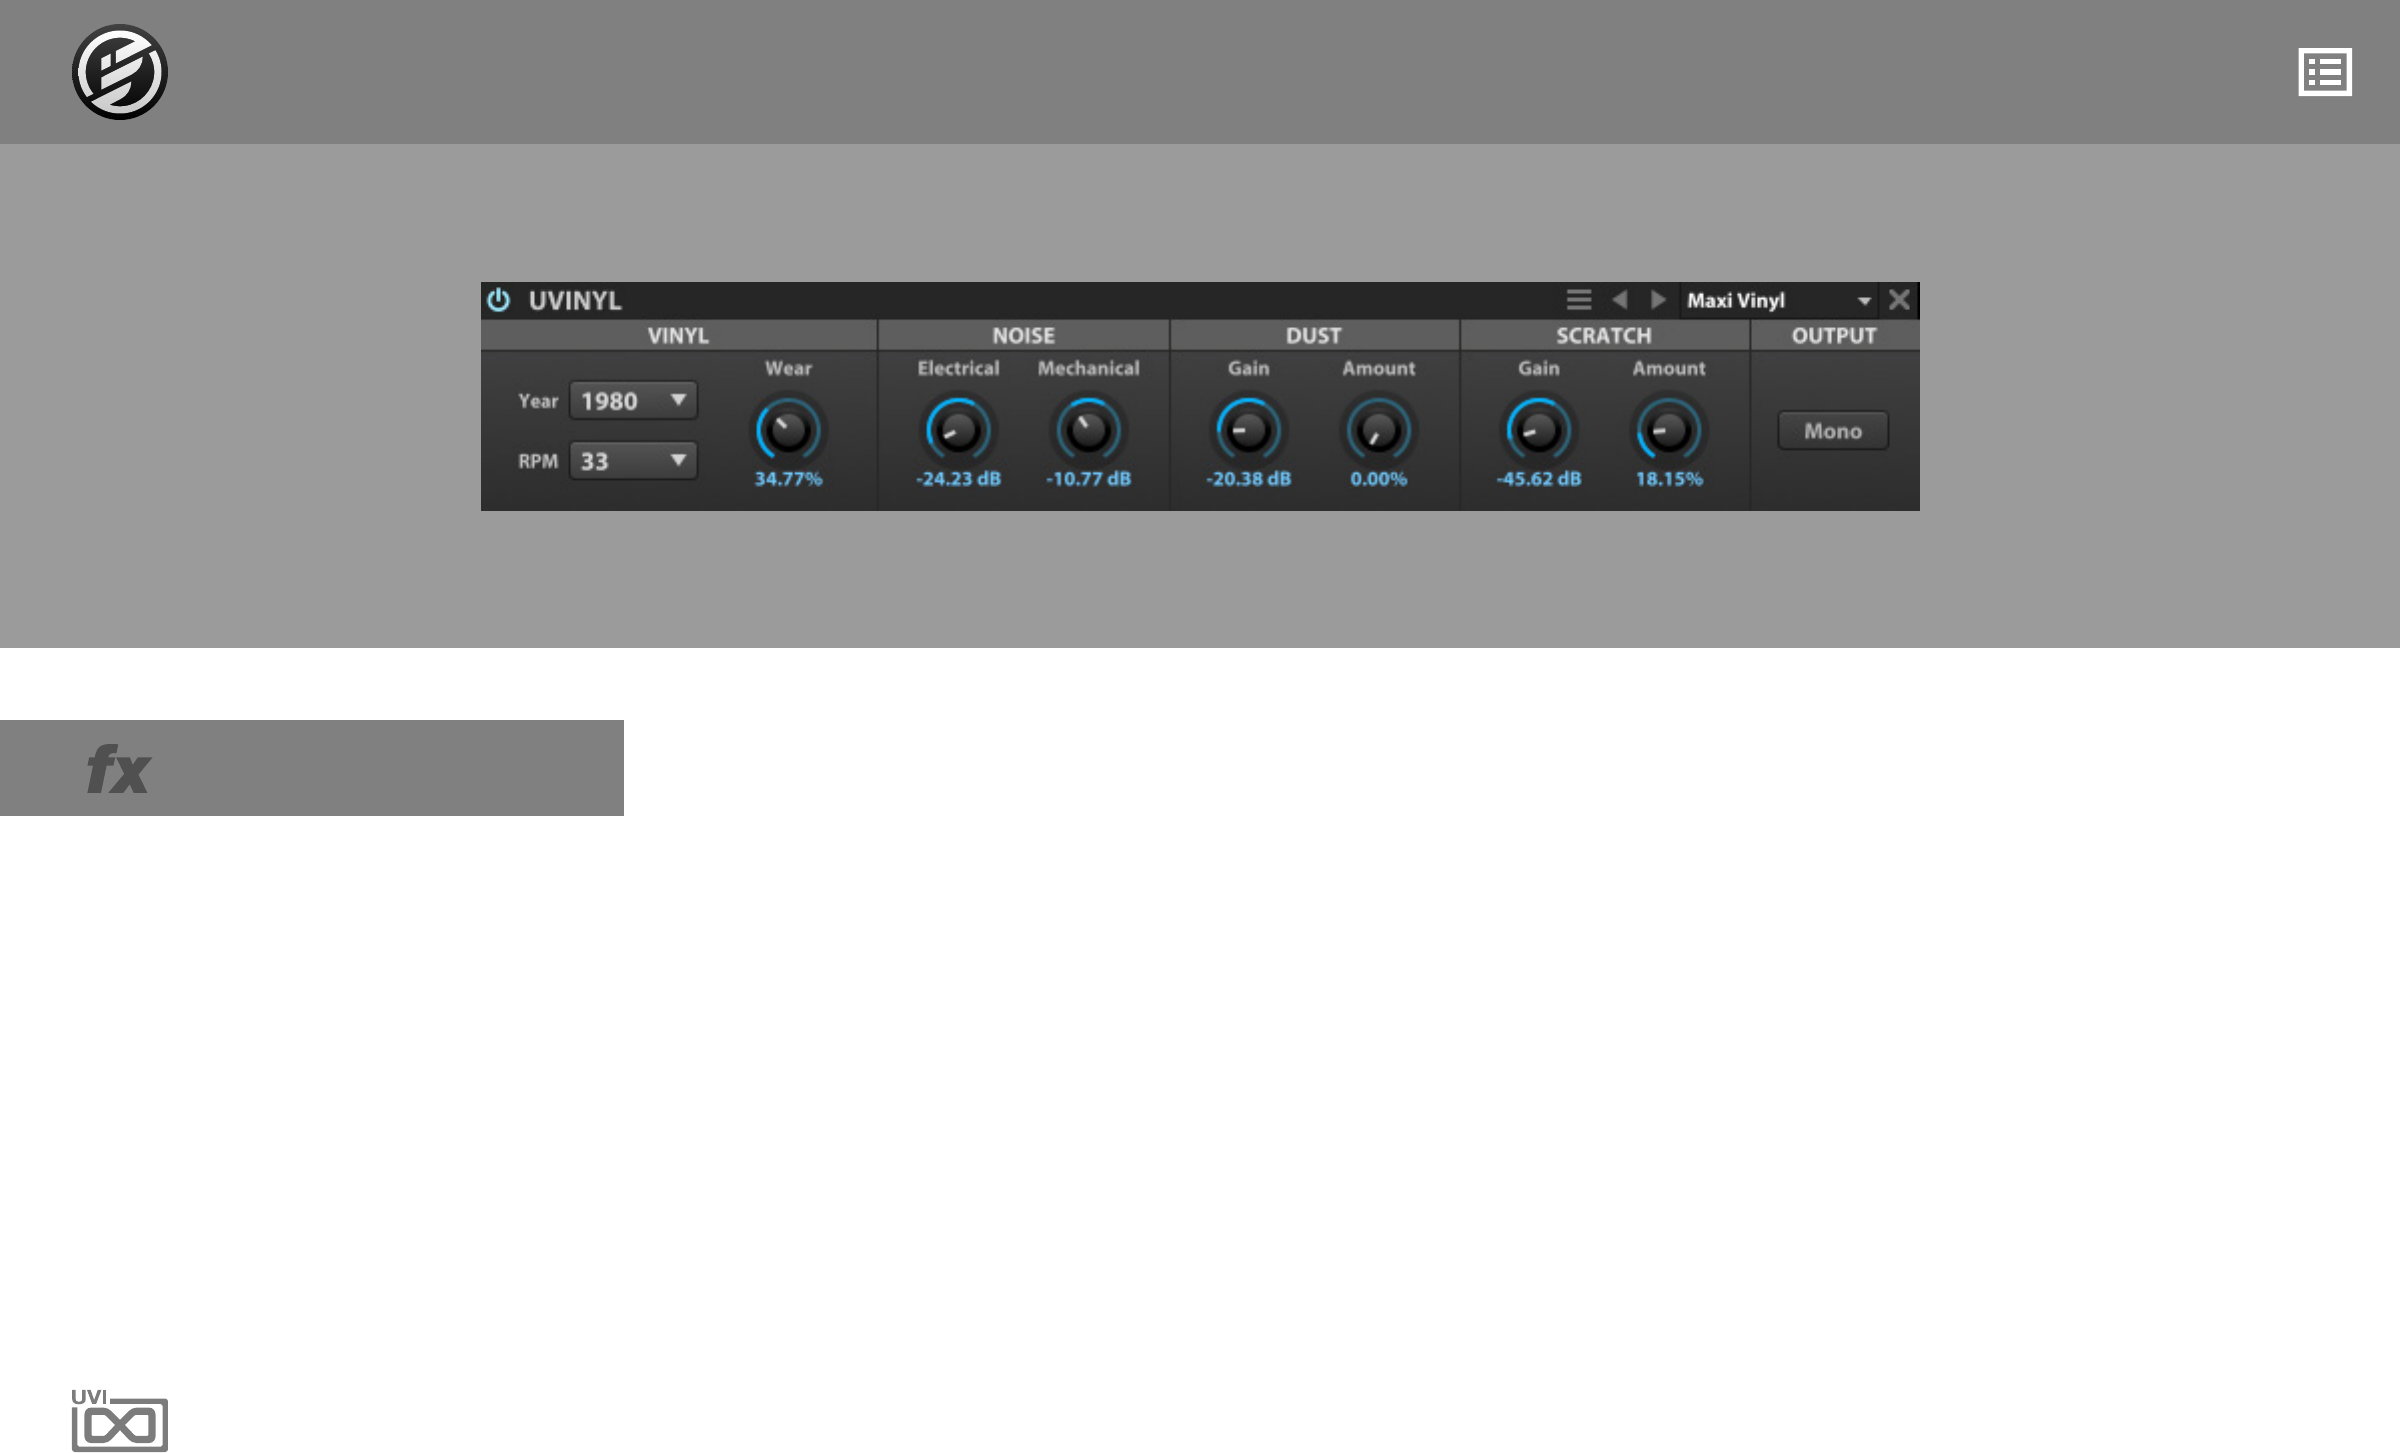Screen dimensions: 2400x1453
Task: Go to the next preset arrow
Action: pyautogui.click(x=1658, y=300)
